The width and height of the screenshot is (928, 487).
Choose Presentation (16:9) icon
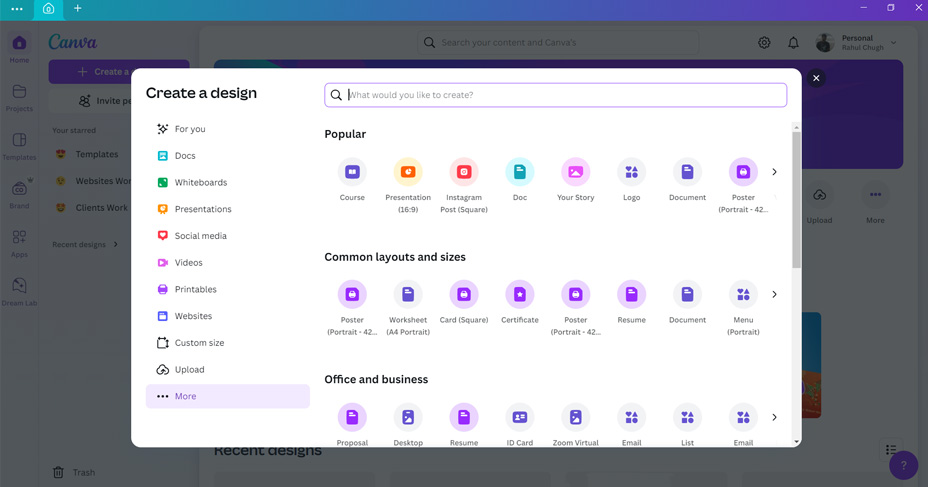408,172
